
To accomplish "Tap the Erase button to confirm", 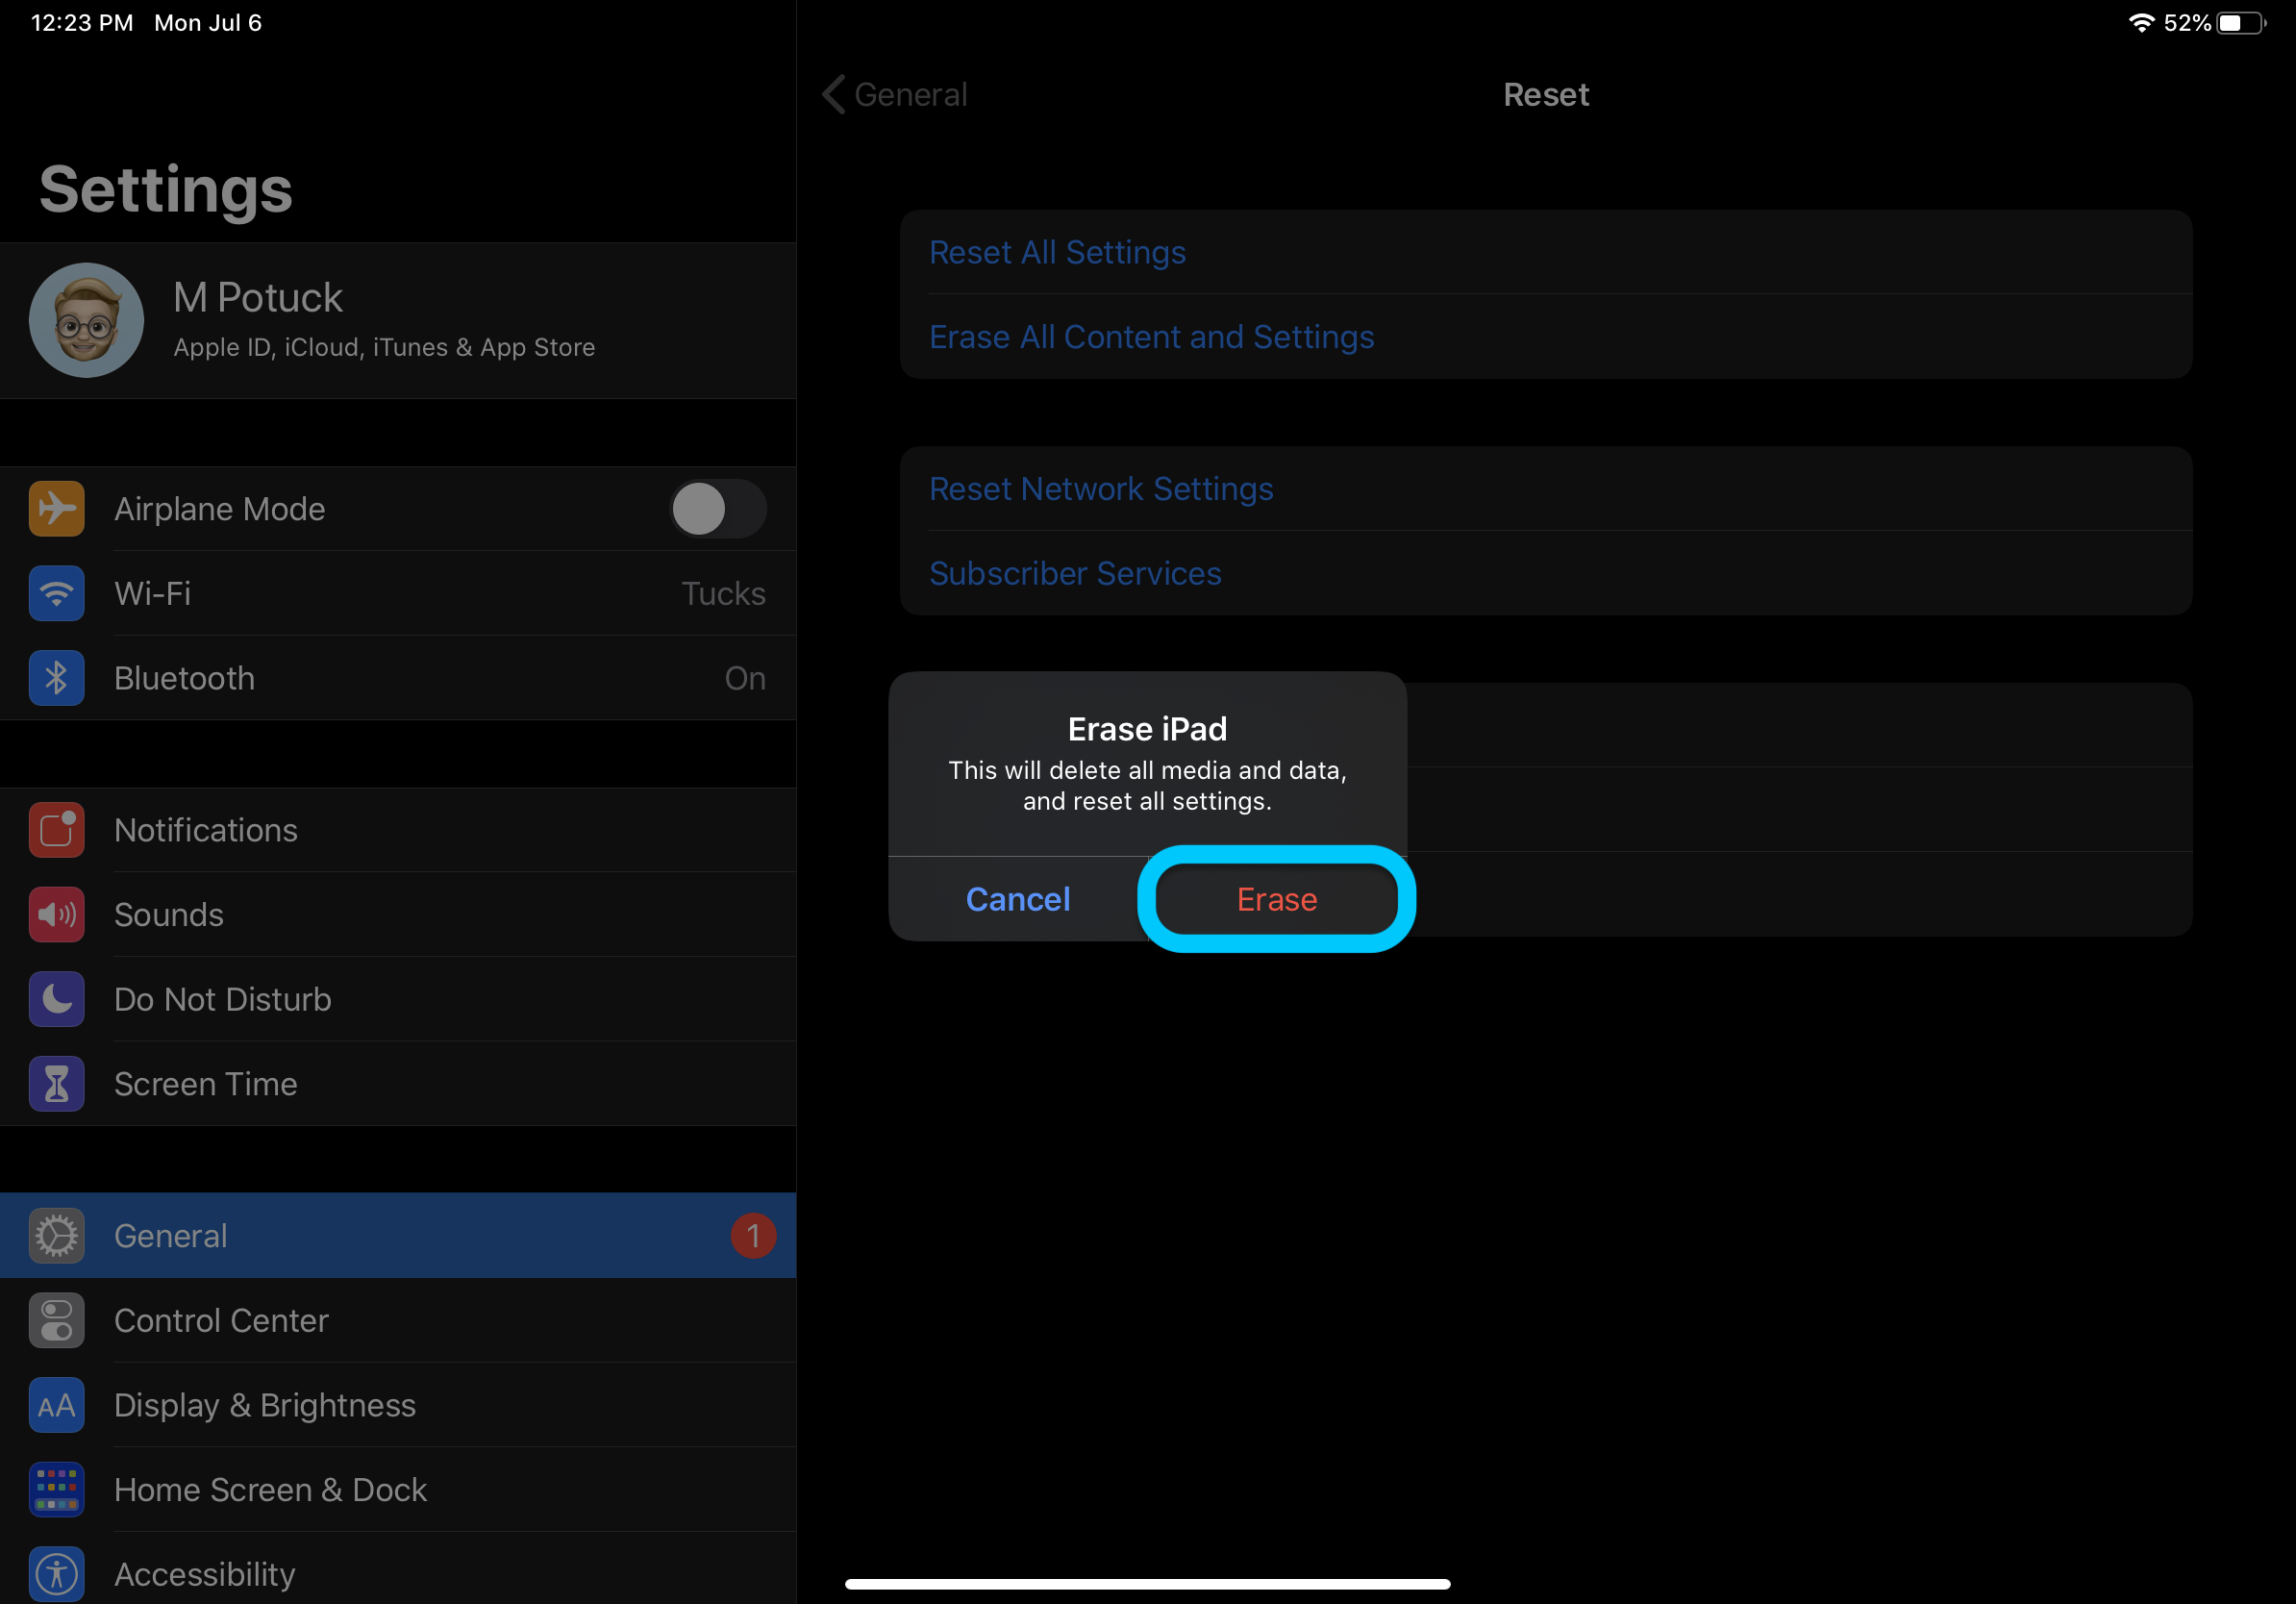I will (1274, 897).
